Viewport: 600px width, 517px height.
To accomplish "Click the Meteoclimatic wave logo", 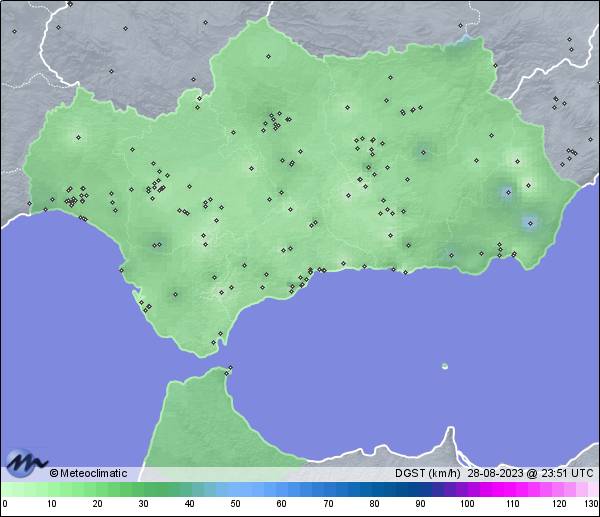I will click(26, 463).
